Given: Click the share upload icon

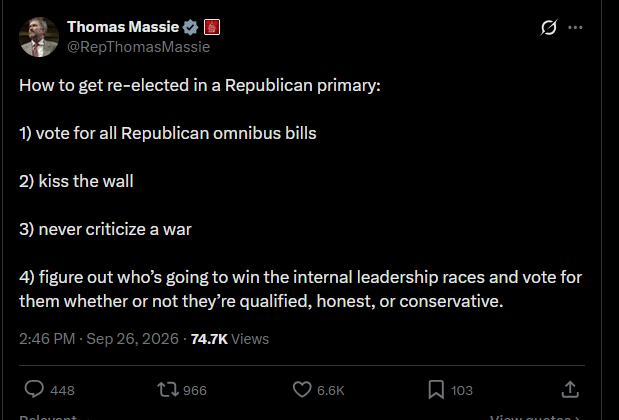Looking at the screenshot, I should (x=570, y=389).
